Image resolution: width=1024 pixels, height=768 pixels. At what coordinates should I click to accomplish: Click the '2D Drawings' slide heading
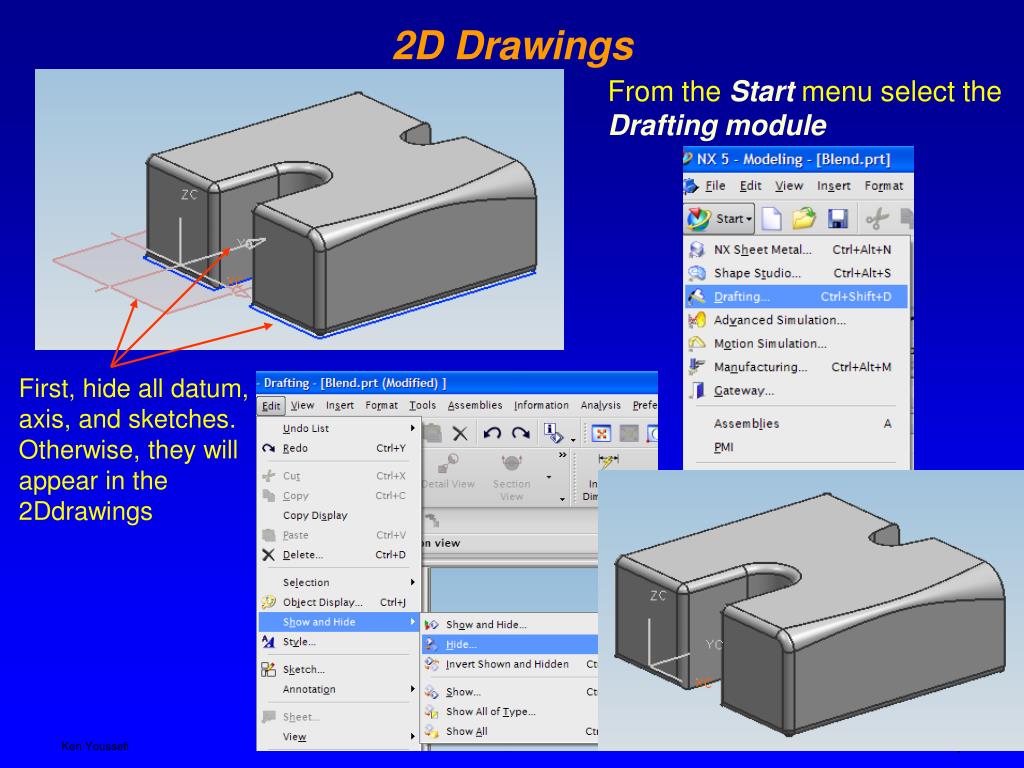coord(513,46)
